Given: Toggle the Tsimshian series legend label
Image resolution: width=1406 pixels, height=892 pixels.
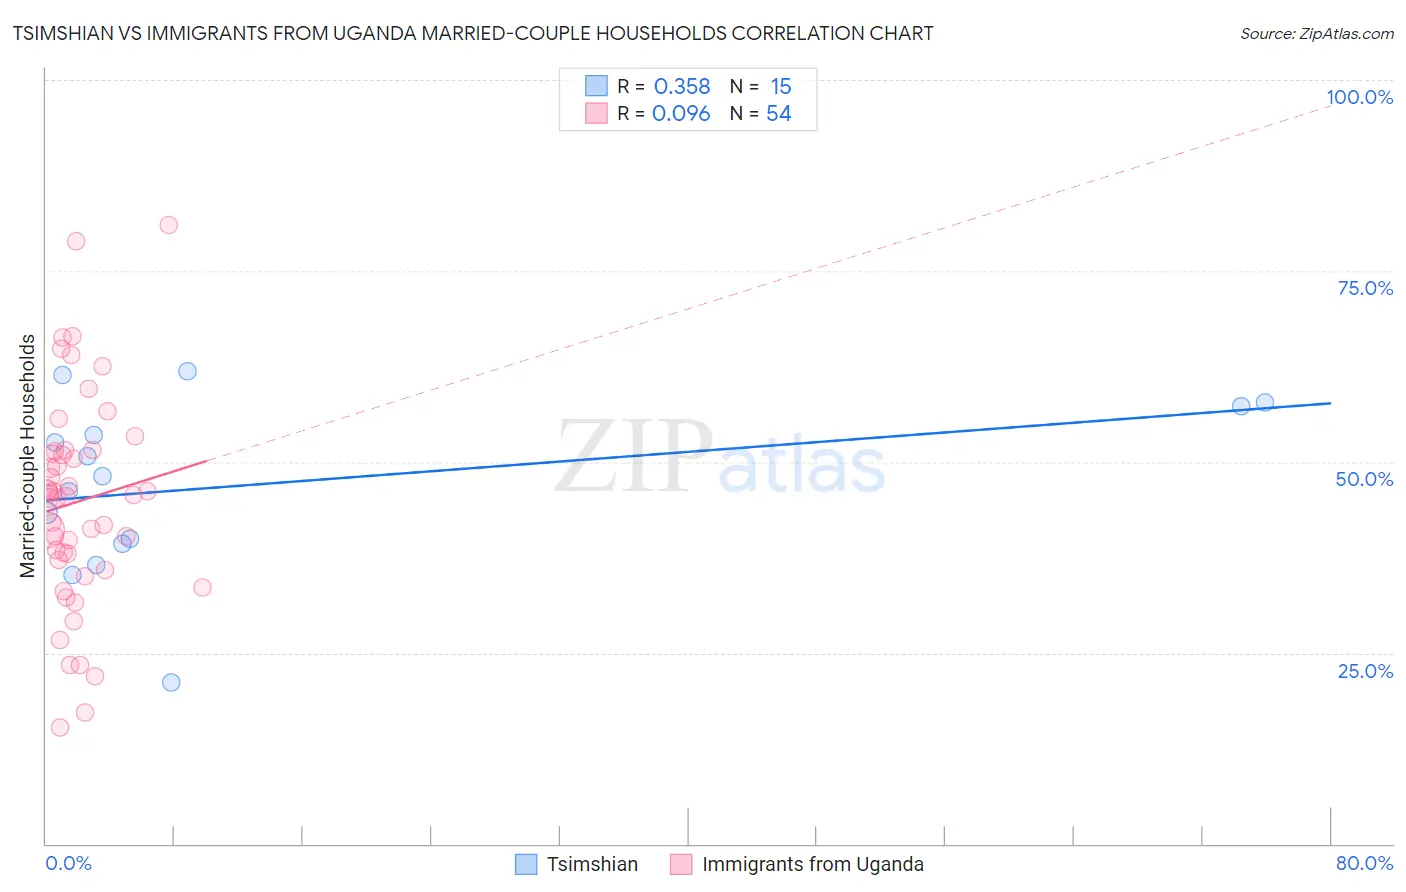Looking at the screenshot, I should coord(592,864).
